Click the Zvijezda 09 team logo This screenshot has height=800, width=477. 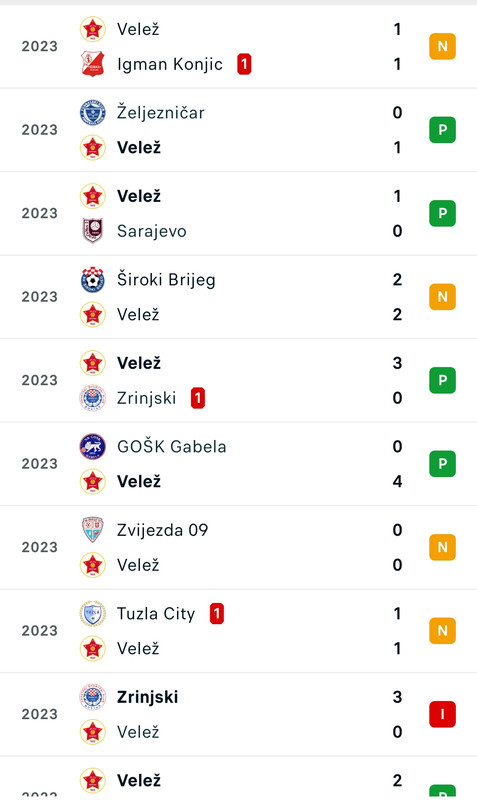pyautogui.click(x=93, y=530)
